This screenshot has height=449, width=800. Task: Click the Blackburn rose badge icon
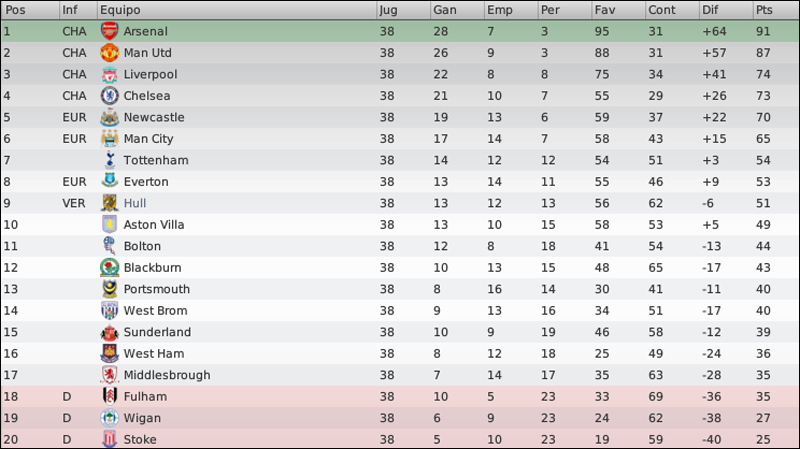coord(109,268)
